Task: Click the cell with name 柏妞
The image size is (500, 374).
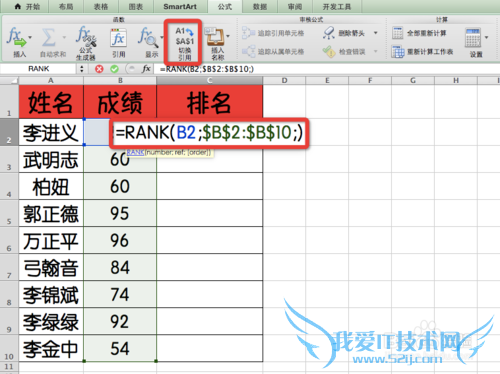Action: click(51, 186)
